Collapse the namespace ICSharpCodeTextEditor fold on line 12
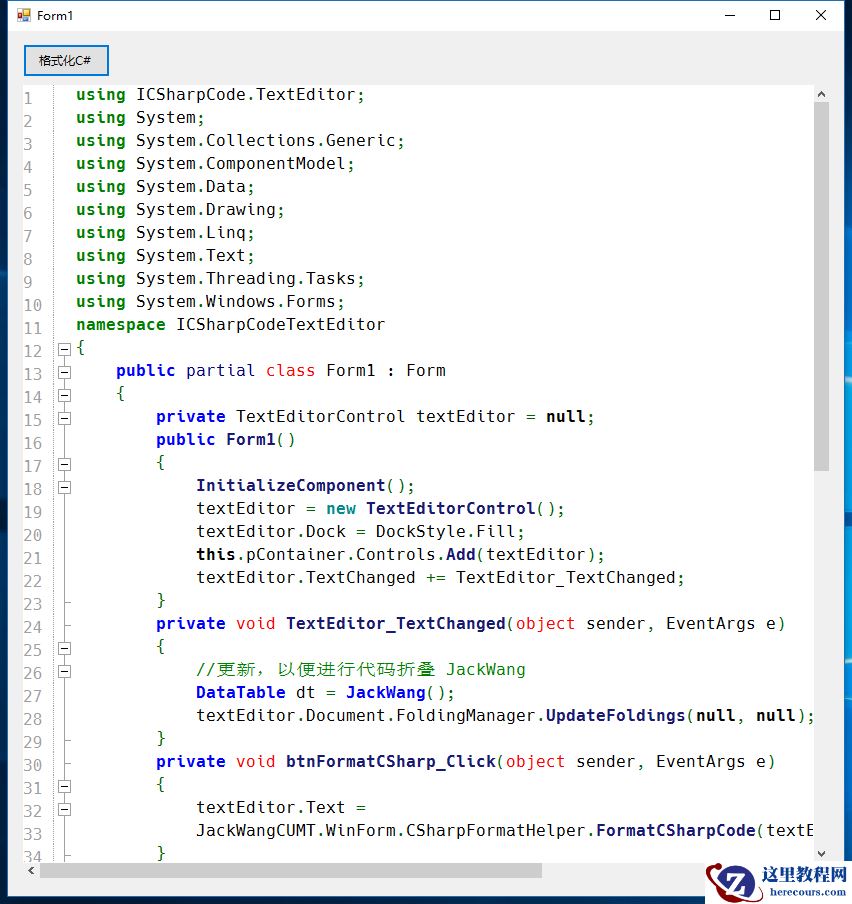The height and width of the screenshot is (904, 852). (64, 347)
